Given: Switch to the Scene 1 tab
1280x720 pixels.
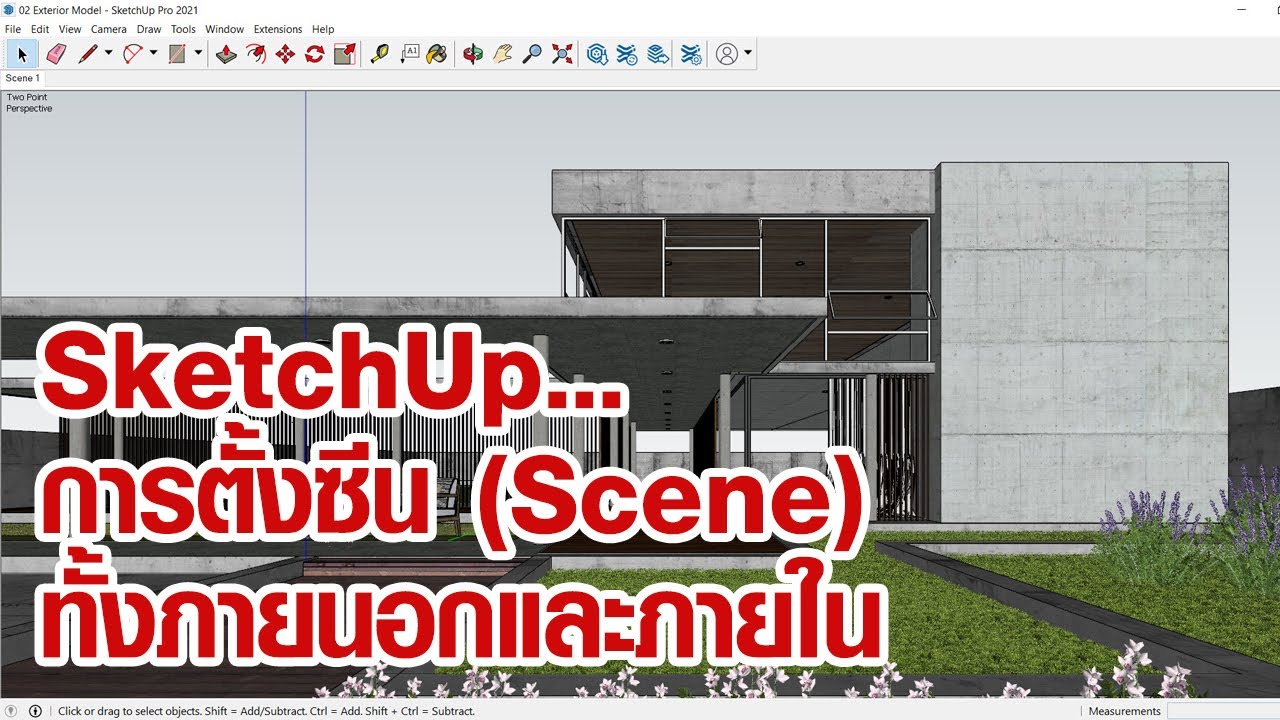Looking at the screenshot, I should pos(23,78).
